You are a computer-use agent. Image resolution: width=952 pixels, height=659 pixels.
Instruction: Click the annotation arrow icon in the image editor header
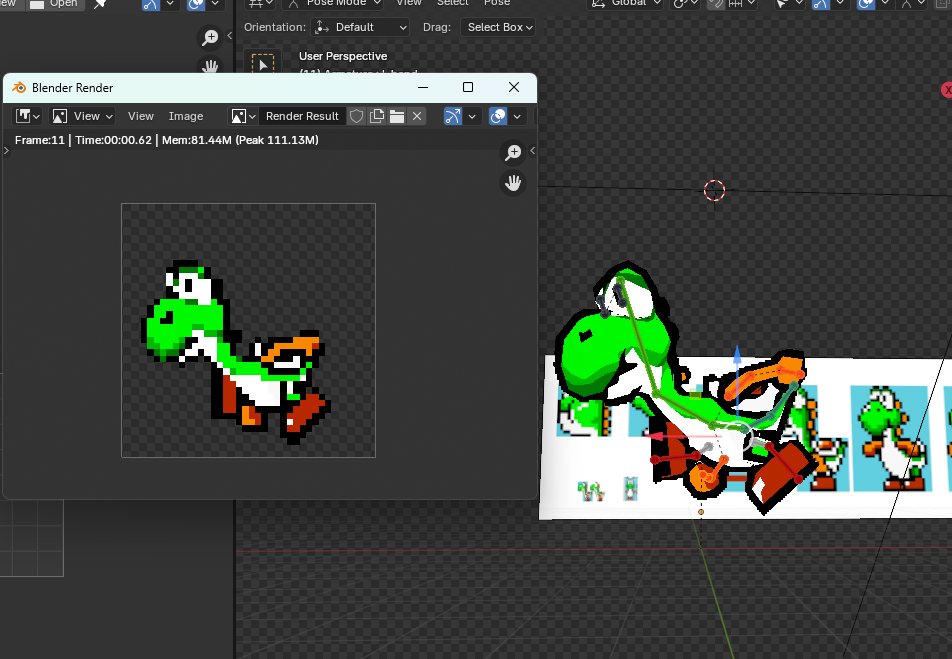coord(452,115)
